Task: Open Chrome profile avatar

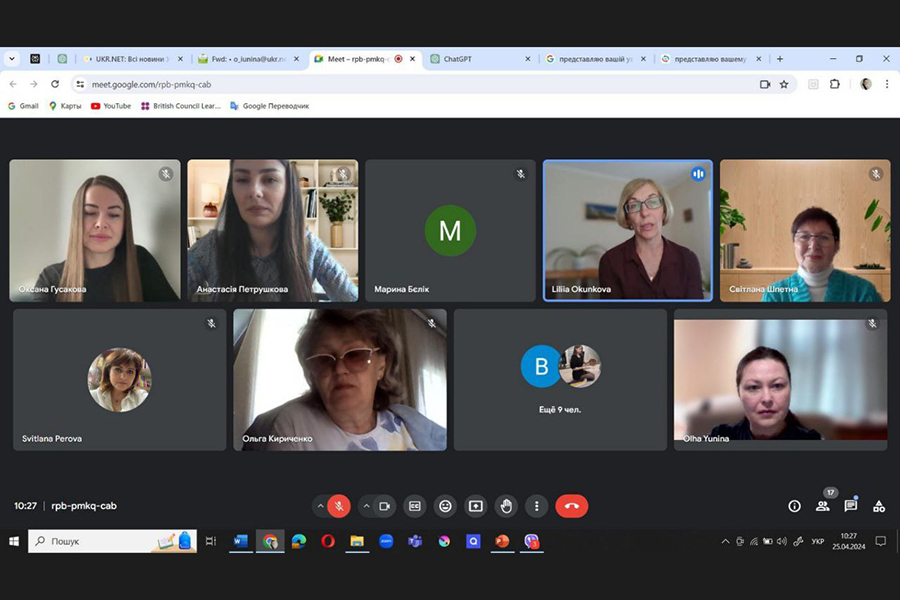Action: coord(866,84)
